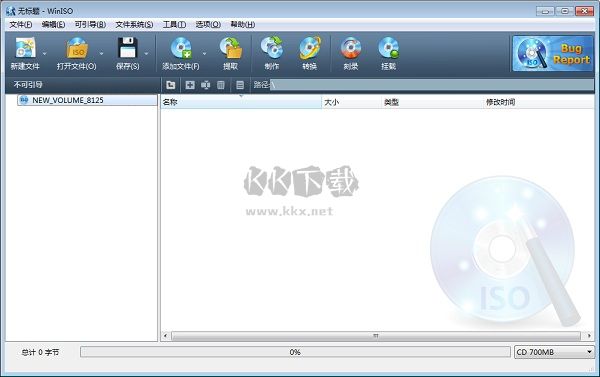Expand the 打开文件(O) dropdown arrow

(x=101, y=54)
